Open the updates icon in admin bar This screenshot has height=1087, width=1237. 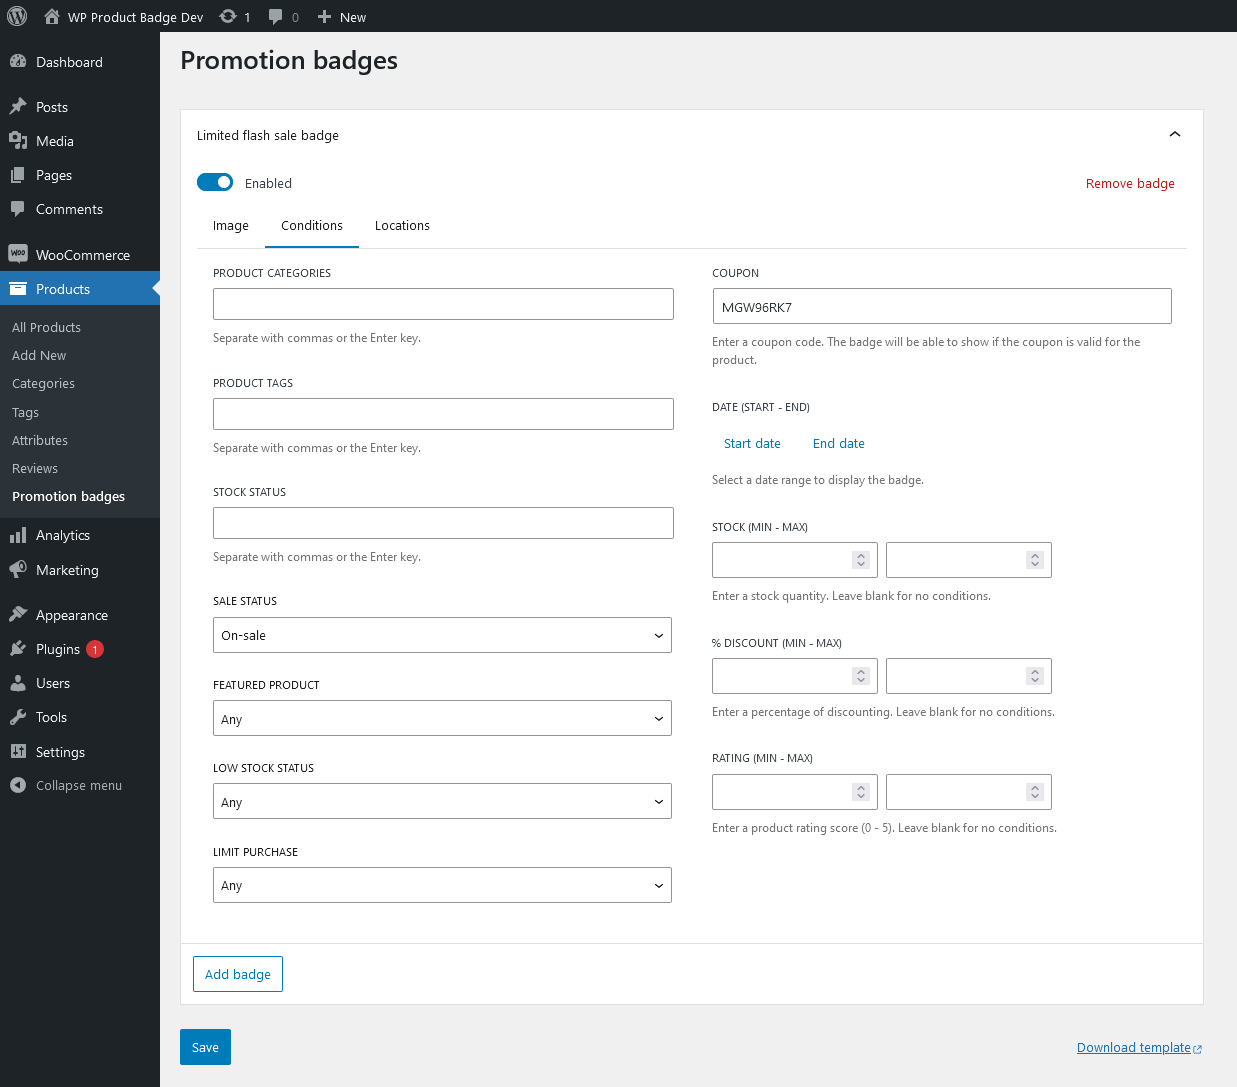pyautogui.click(x=228, y=16)
